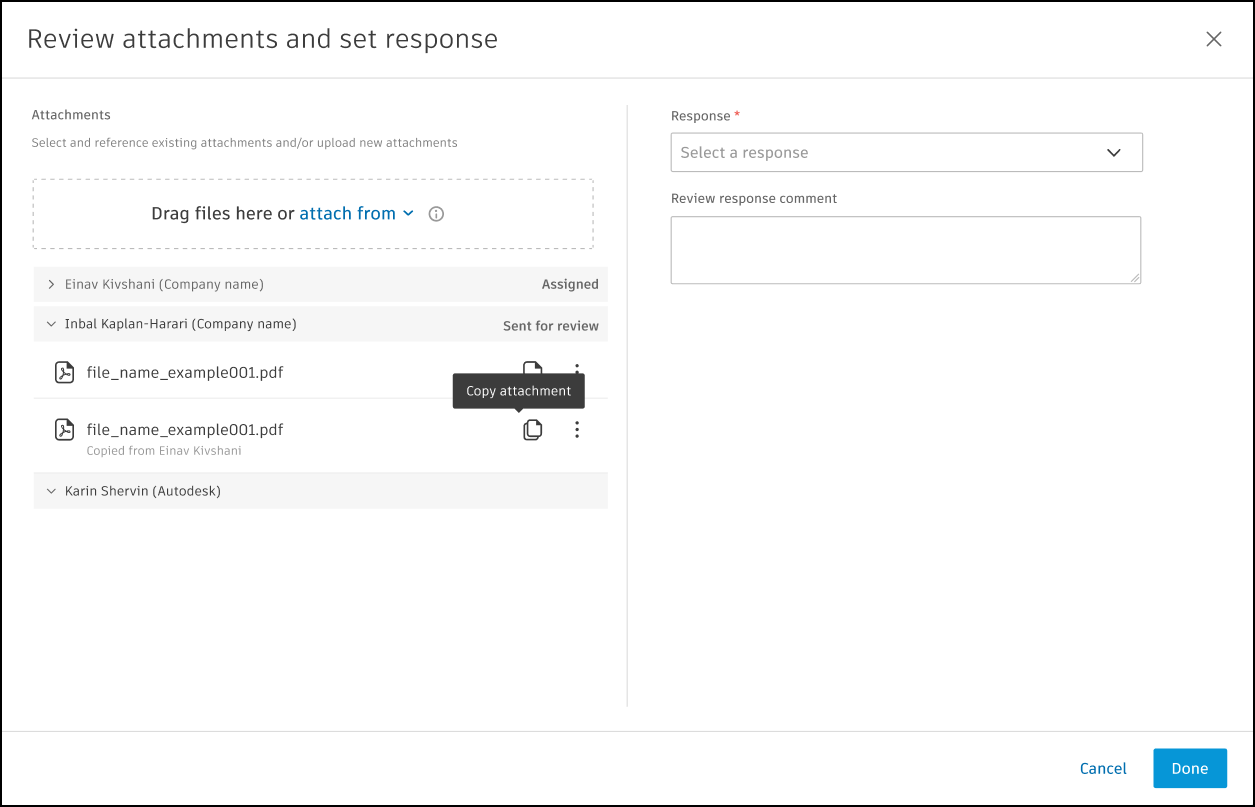Click the Sent for review status label
The height and width of the screenshot is (807, 1255).
click(x=551, y=326)
